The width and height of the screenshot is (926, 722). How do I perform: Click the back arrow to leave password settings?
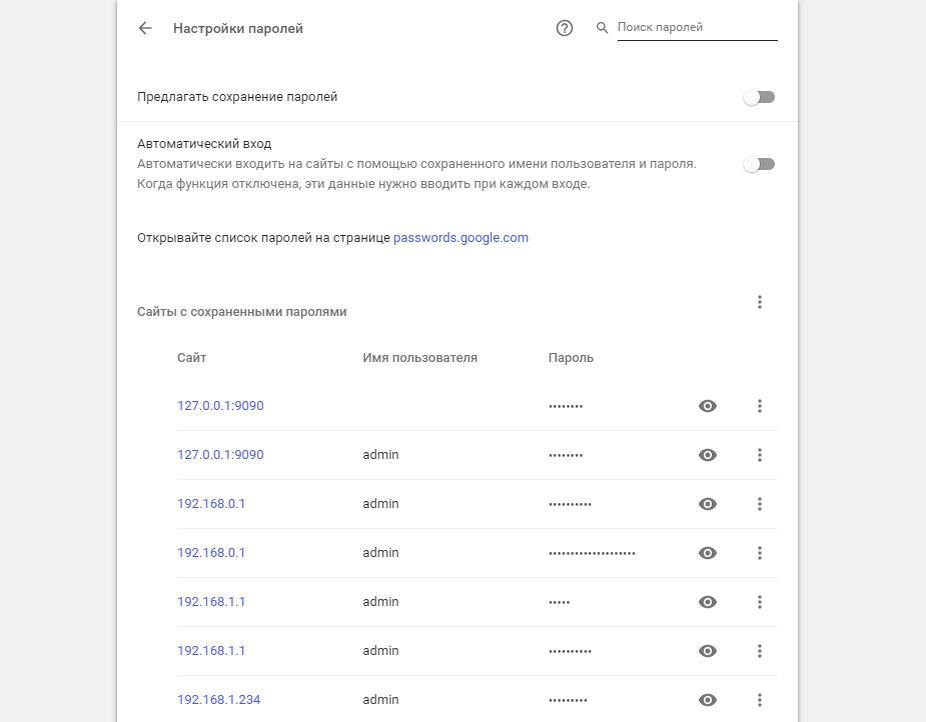pos(144,28)
